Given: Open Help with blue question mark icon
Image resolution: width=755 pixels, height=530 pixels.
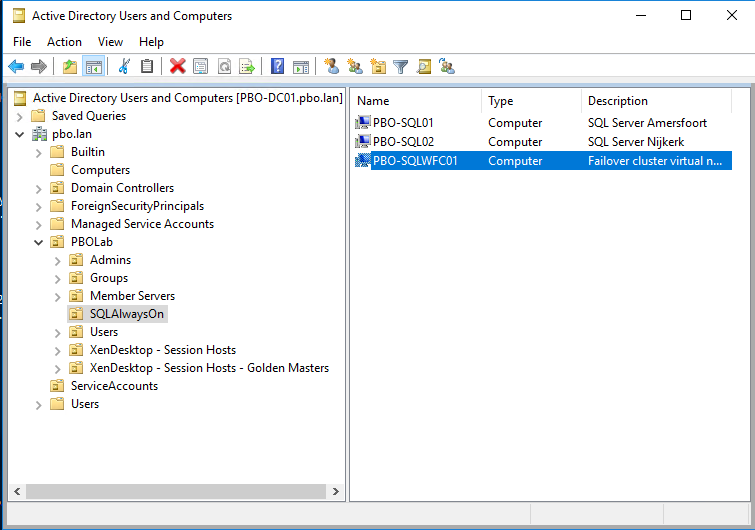Looking at the screenshot, I should point(277,66).
